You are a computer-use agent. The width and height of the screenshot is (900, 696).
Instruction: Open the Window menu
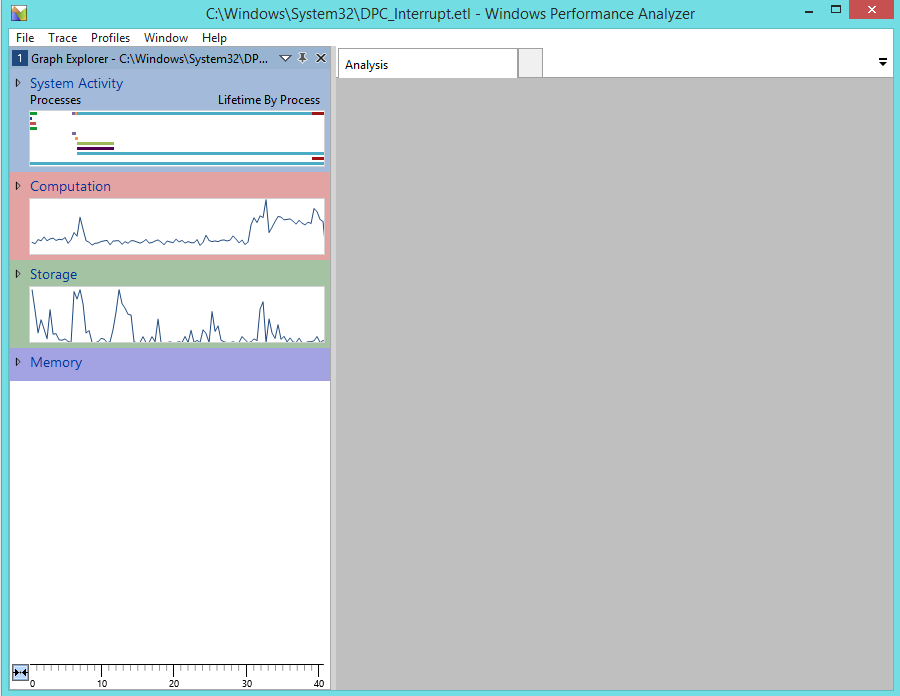166,38
